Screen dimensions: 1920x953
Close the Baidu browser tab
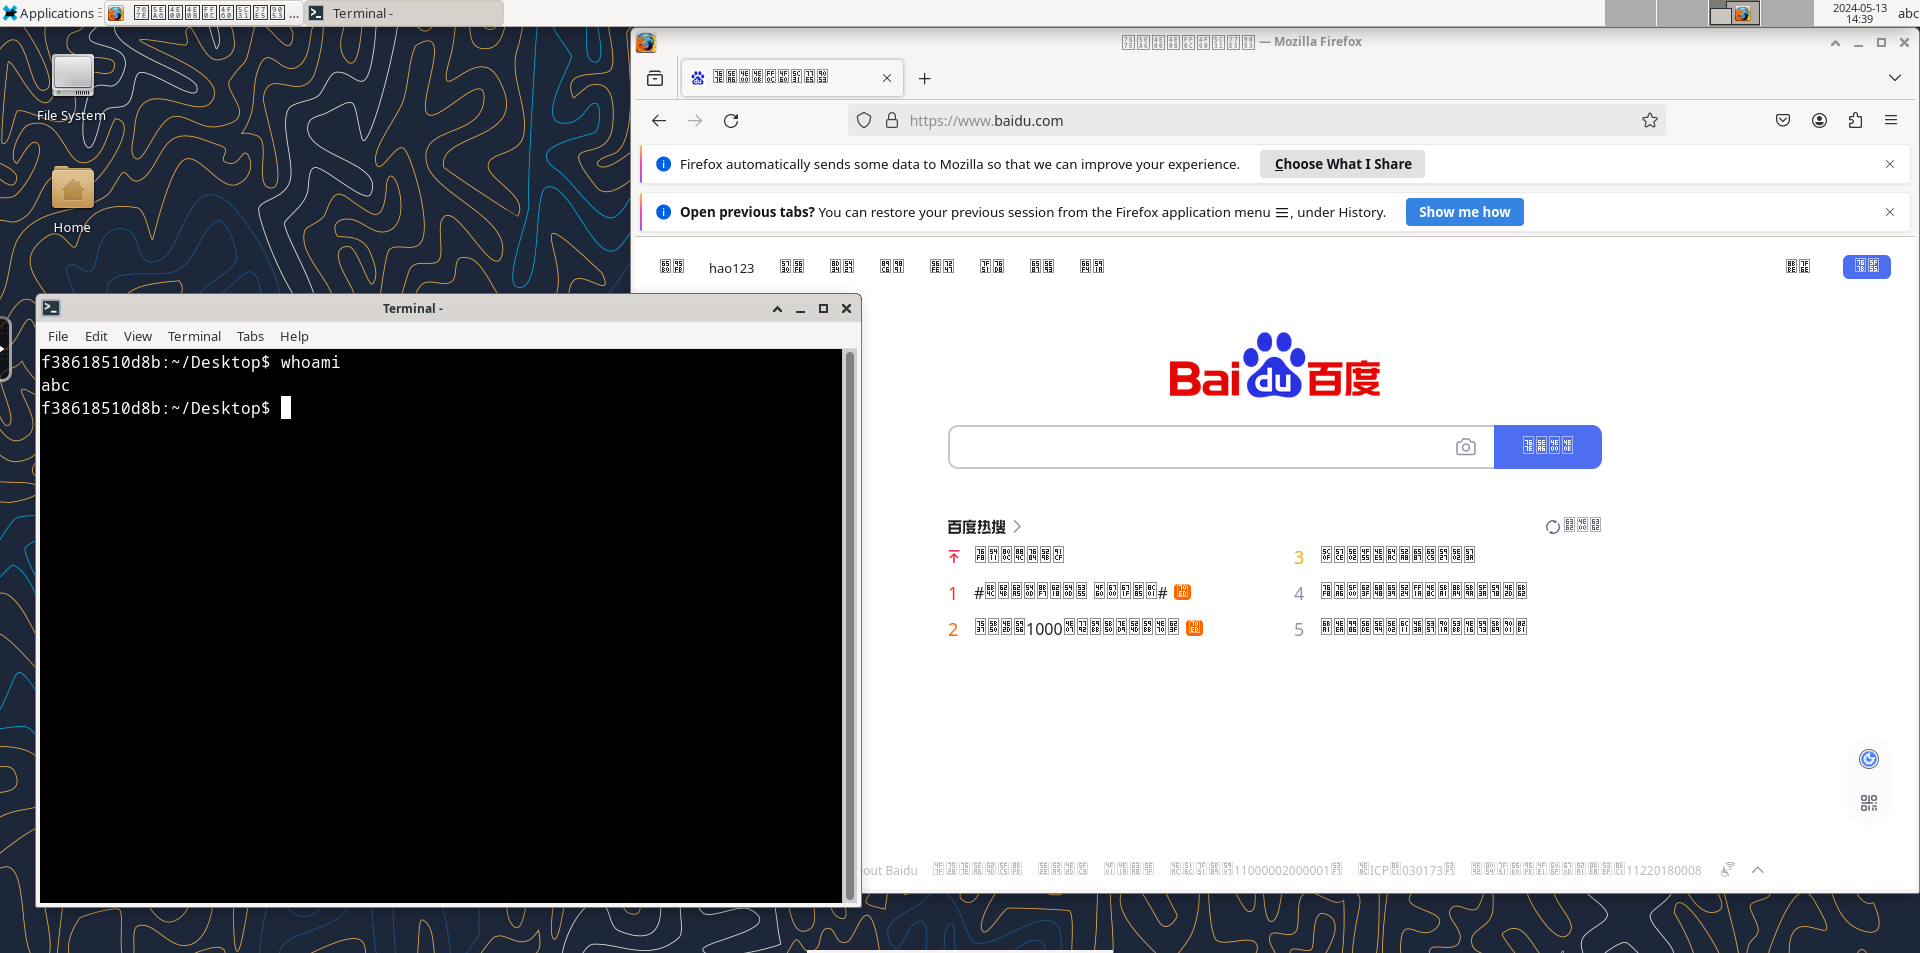(x=887, y=78)
